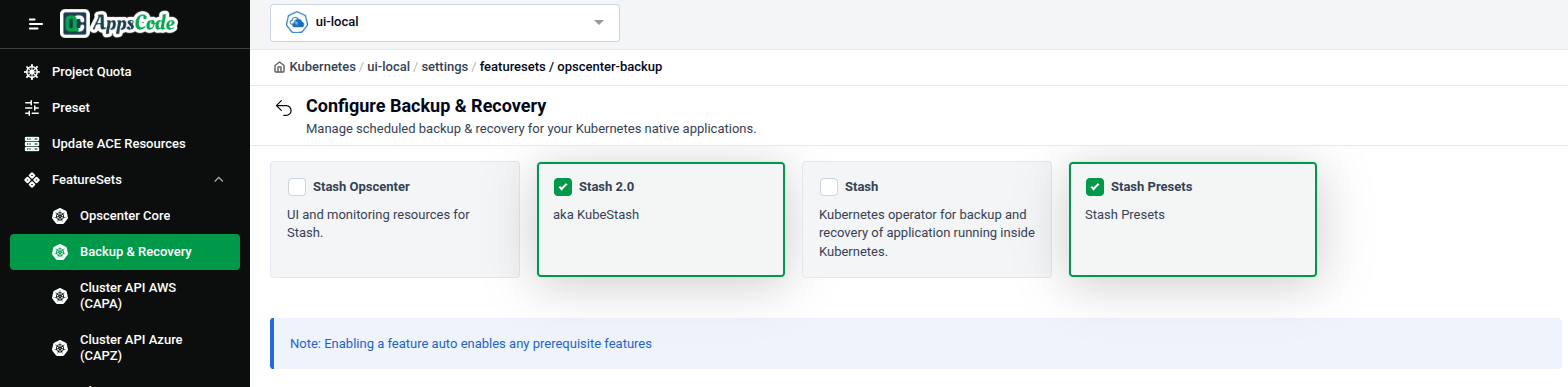Screen dimensions: 1568x387
Task: Click featuresets breadcrumb link
Action: click(x=512, y=67)
